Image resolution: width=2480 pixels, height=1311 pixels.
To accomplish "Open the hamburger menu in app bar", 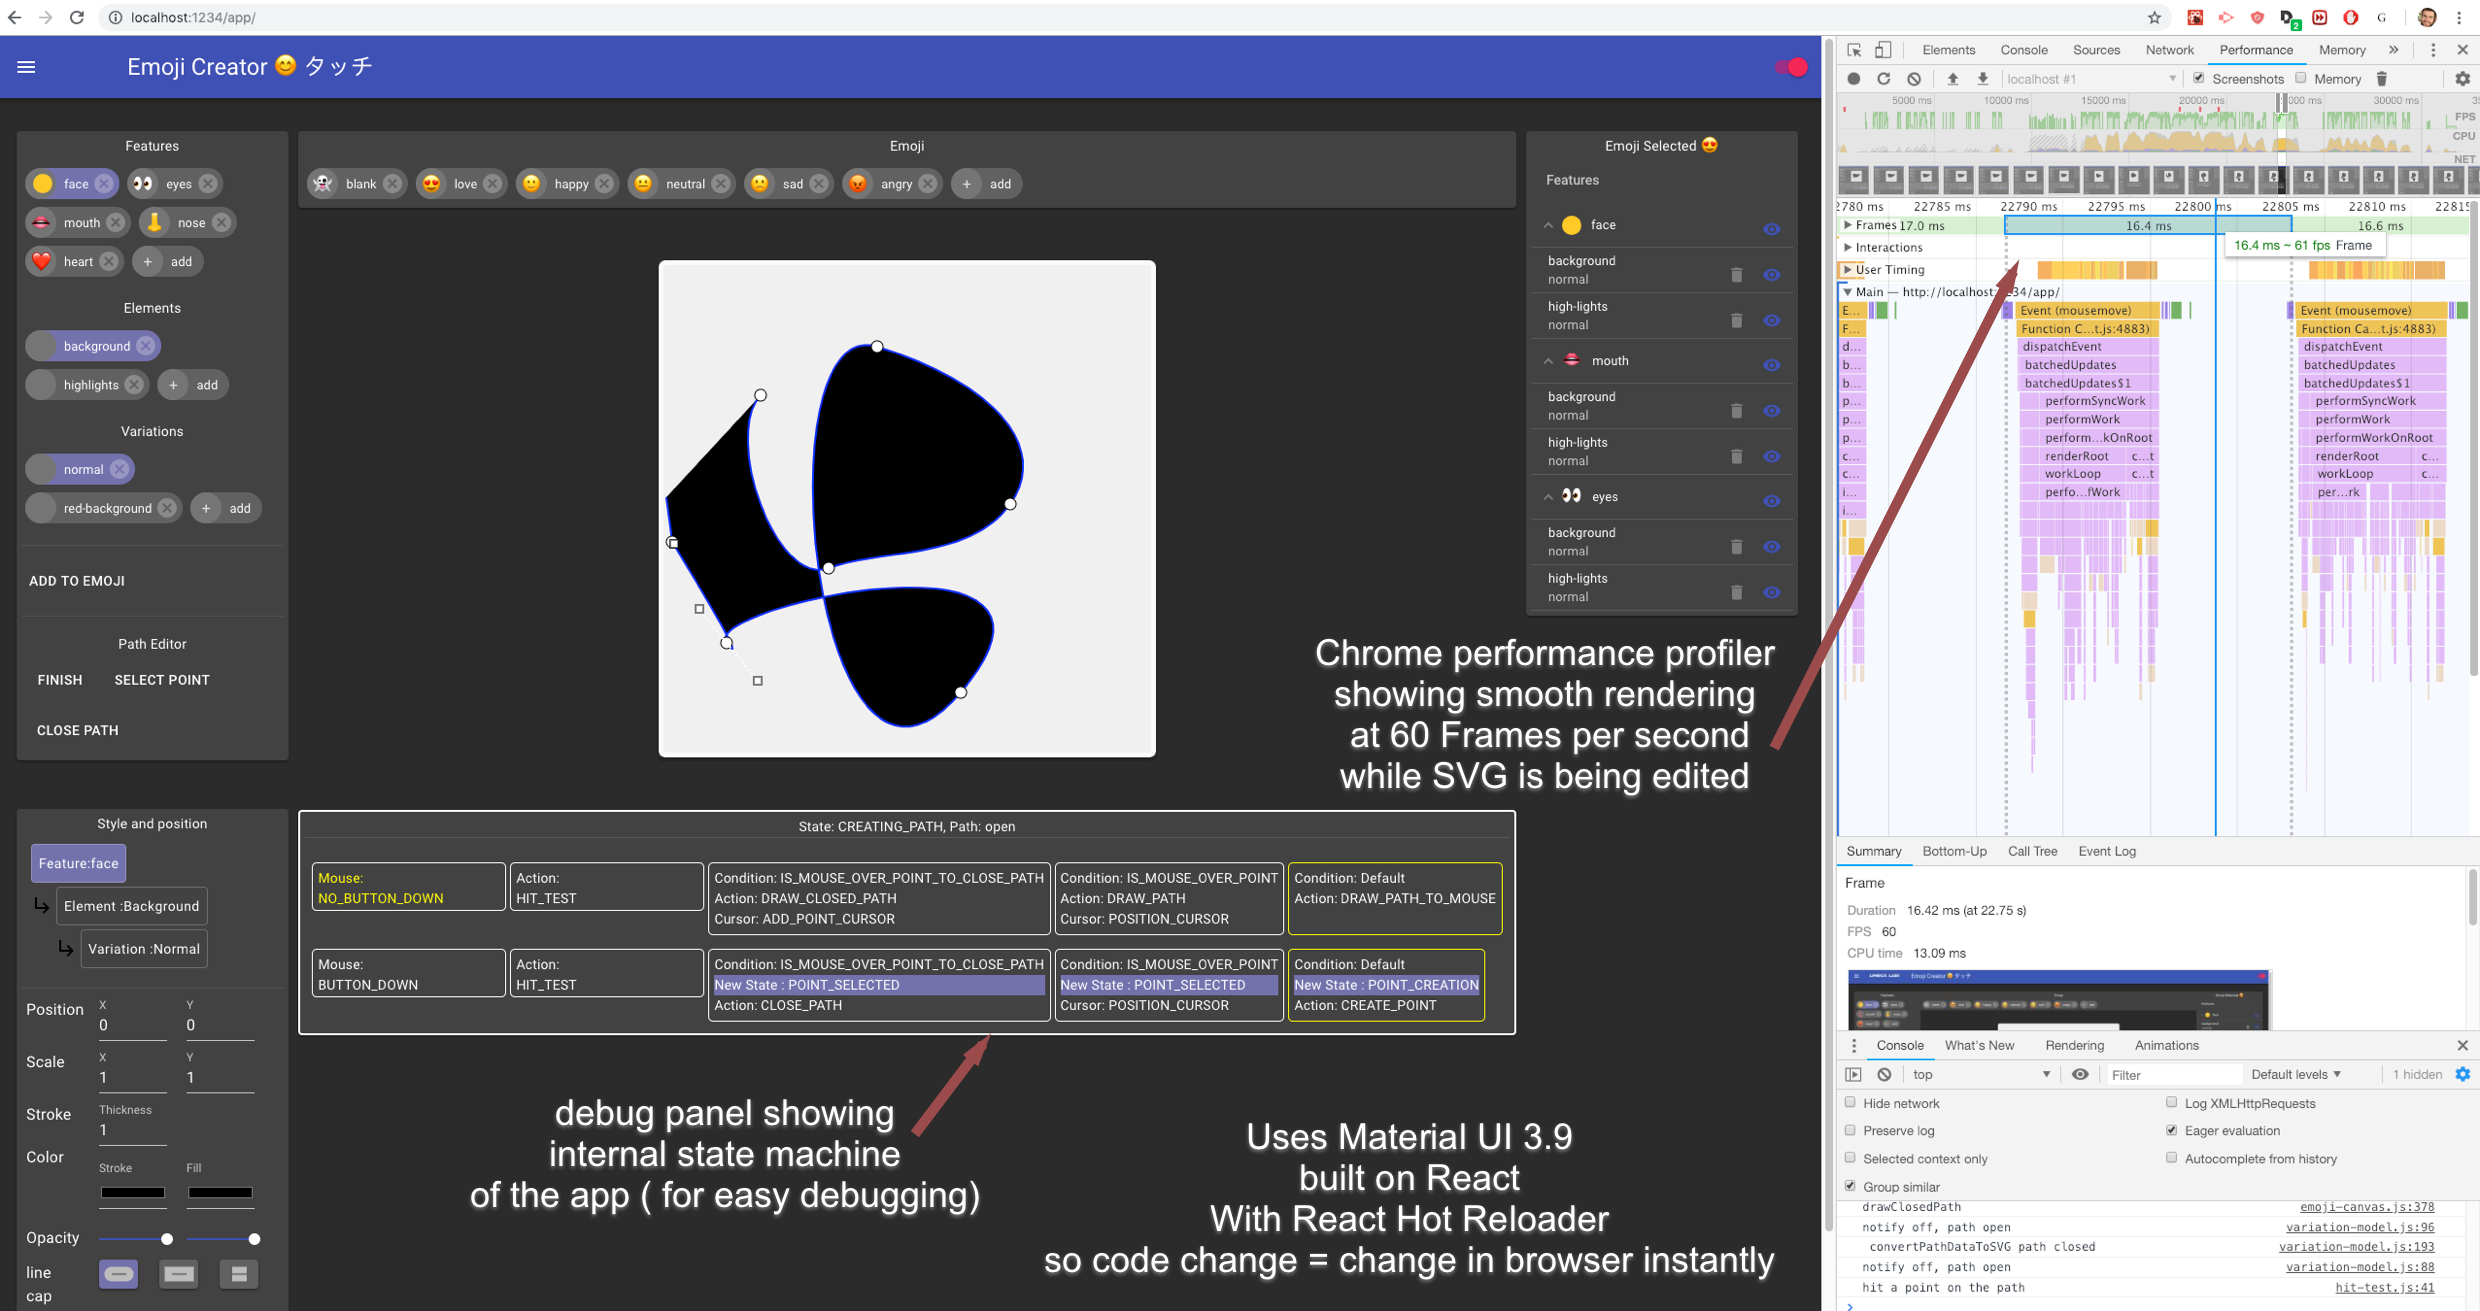I will click(x=27, y=67).
